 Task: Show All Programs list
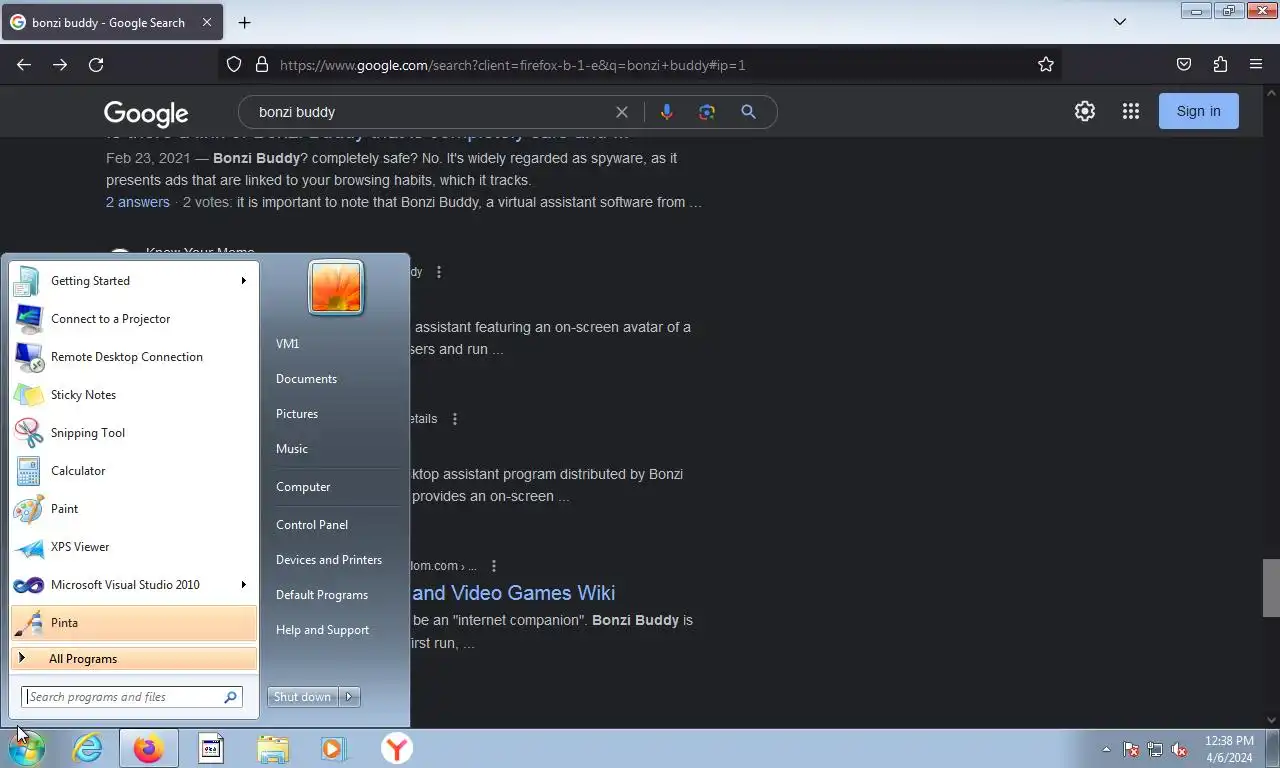click(133, 659)
